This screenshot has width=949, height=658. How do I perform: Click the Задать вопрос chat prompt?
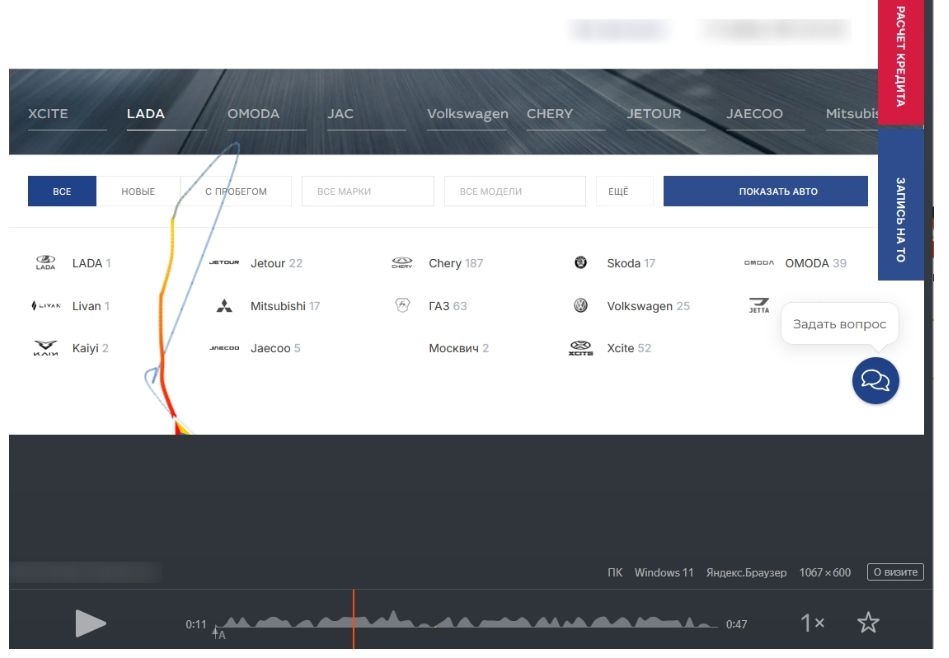839,324
